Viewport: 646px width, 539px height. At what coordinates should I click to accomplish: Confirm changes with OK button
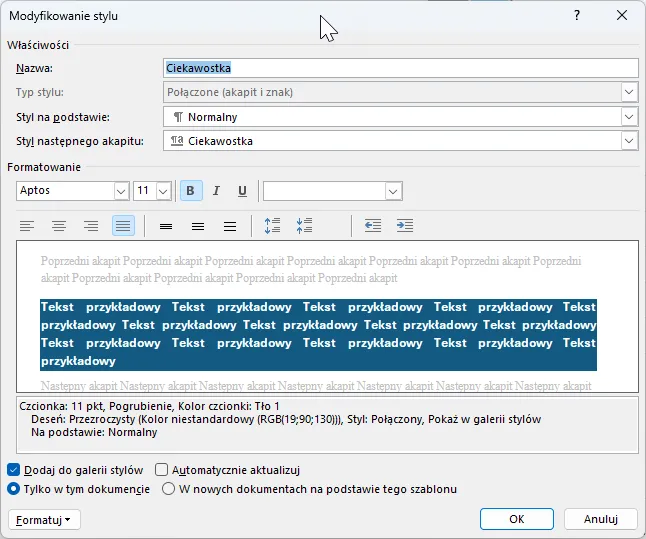[x=516, y=519]
